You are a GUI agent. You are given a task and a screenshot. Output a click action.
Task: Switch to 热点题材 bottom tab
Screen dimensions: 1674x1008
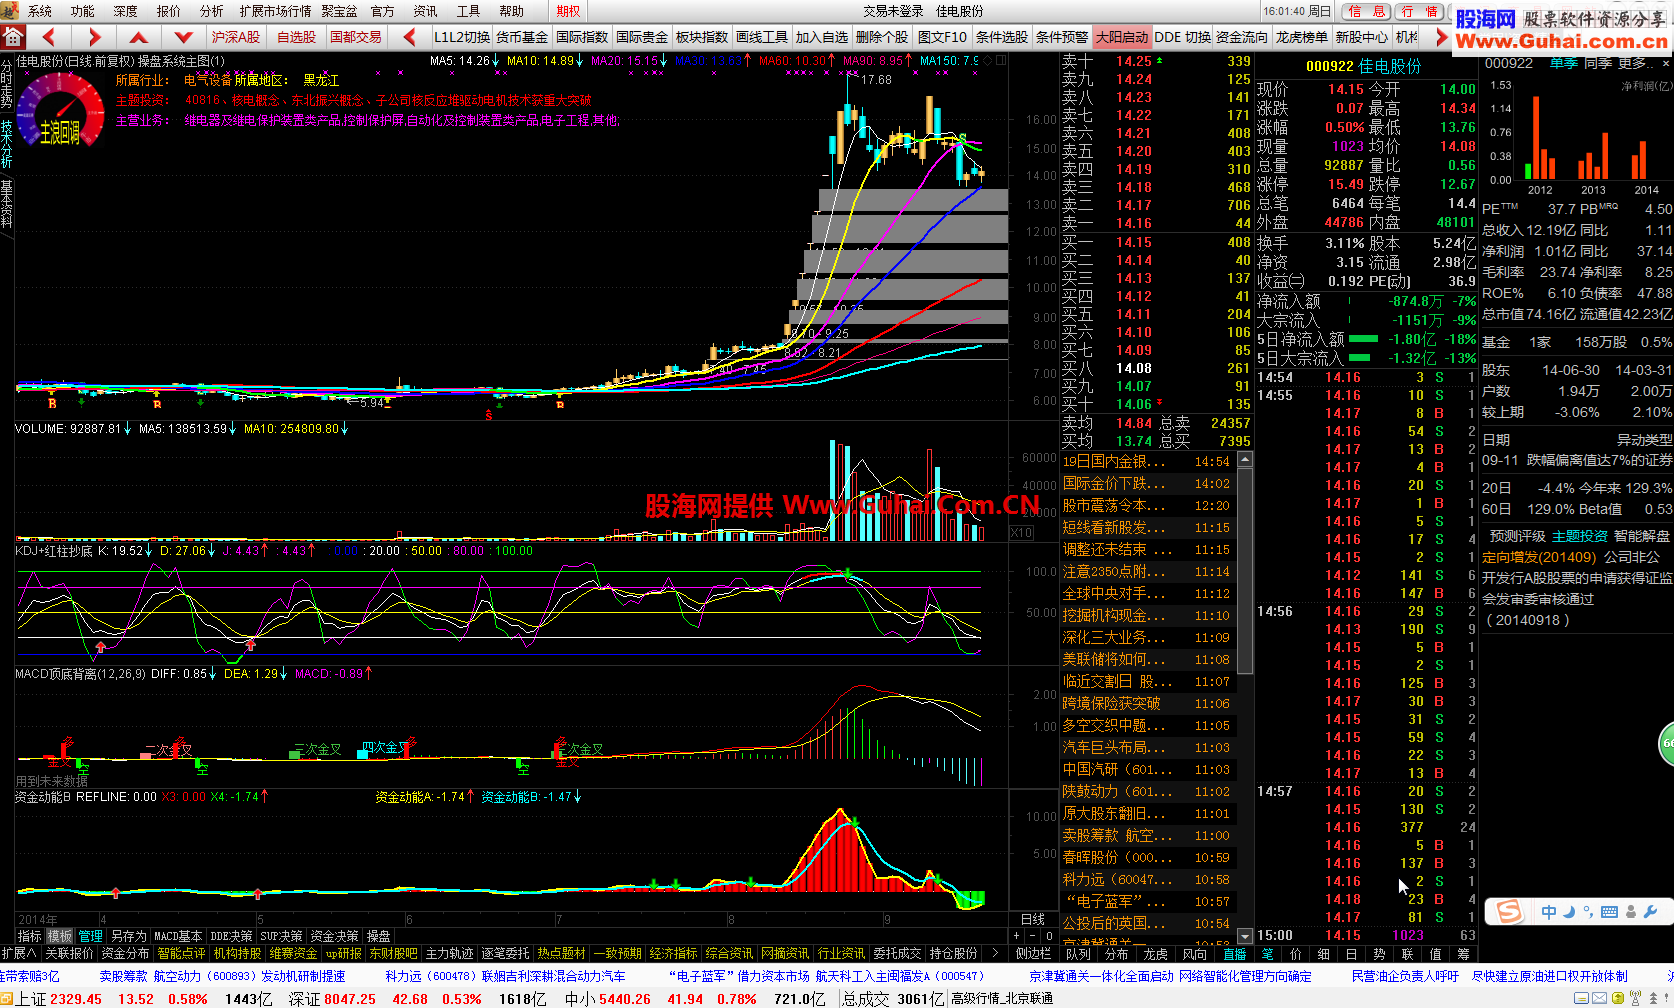coord(561,953)
